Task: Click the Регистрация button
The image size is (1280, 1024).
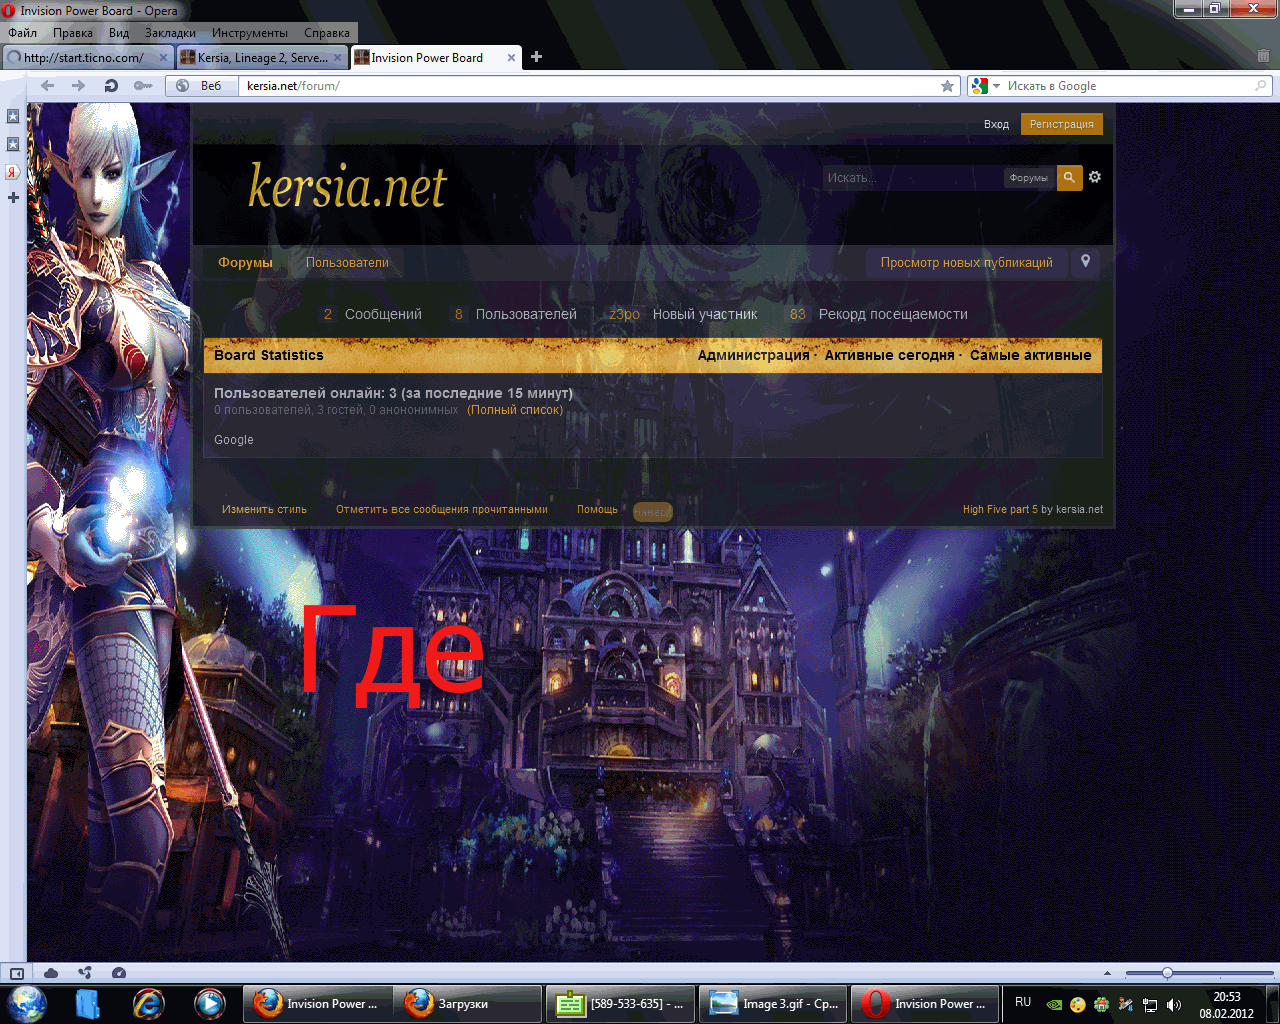Action: tap(1061, 124)
